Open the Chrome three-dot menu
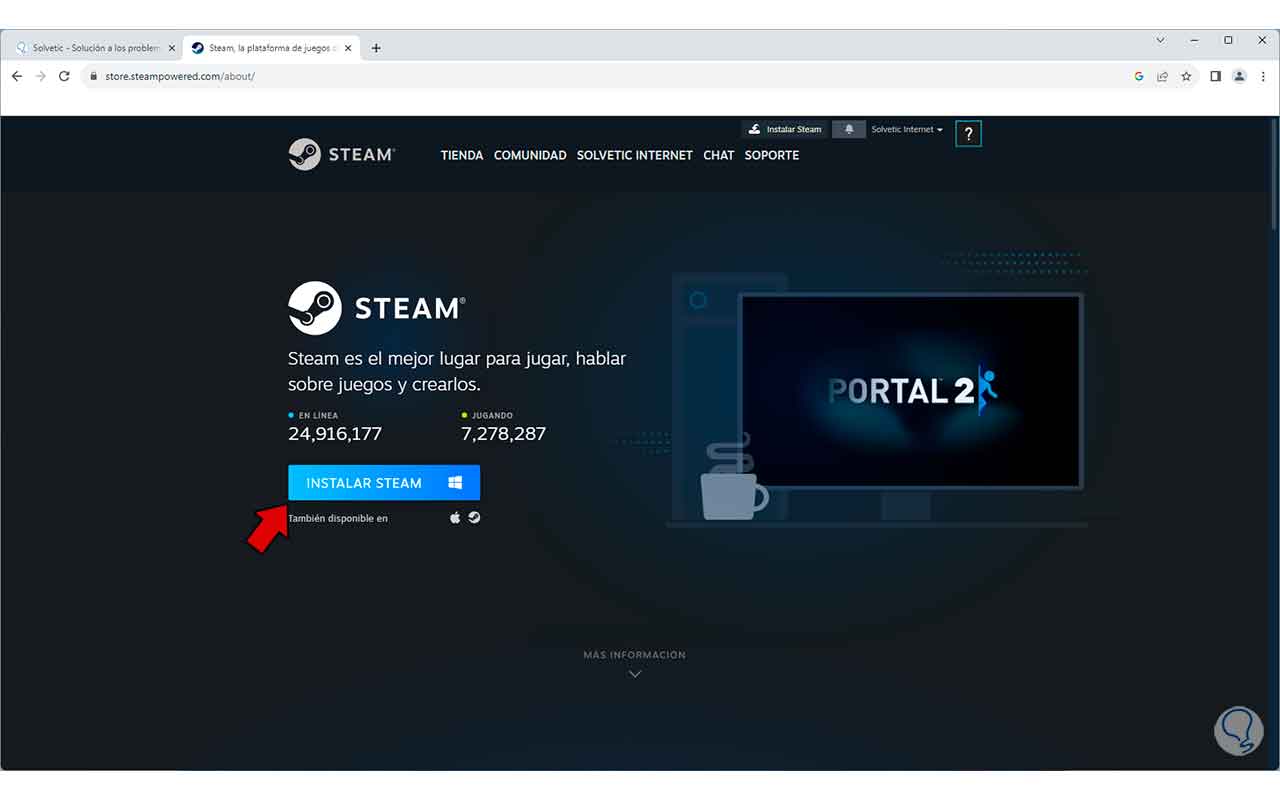1280x800 pixels. (1263, 76)
